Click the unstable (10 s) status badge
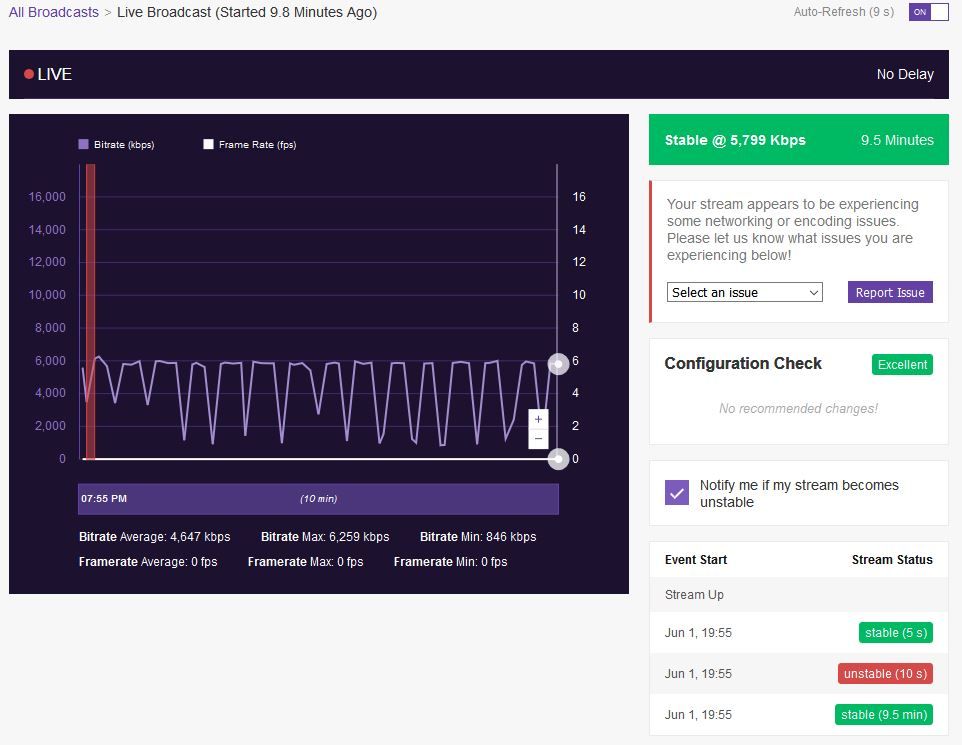 point(885,674)
